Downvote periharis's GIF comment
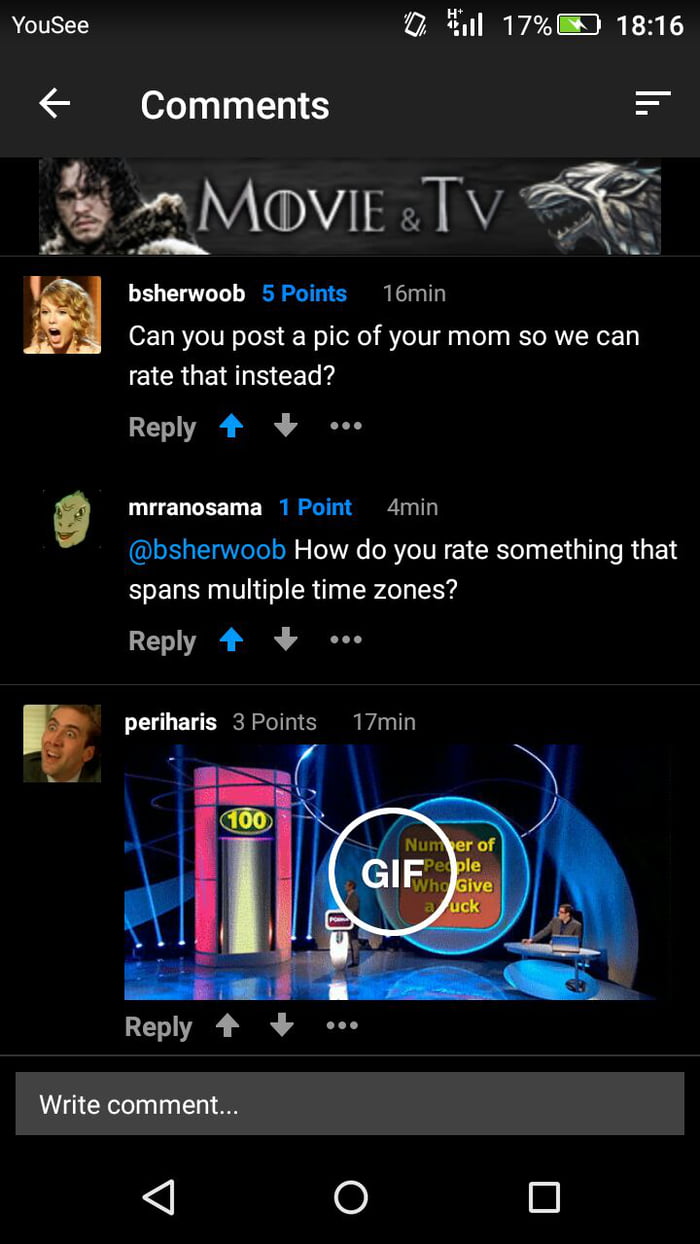This screenshot has height=1244, width=700. coord(281,1026)
